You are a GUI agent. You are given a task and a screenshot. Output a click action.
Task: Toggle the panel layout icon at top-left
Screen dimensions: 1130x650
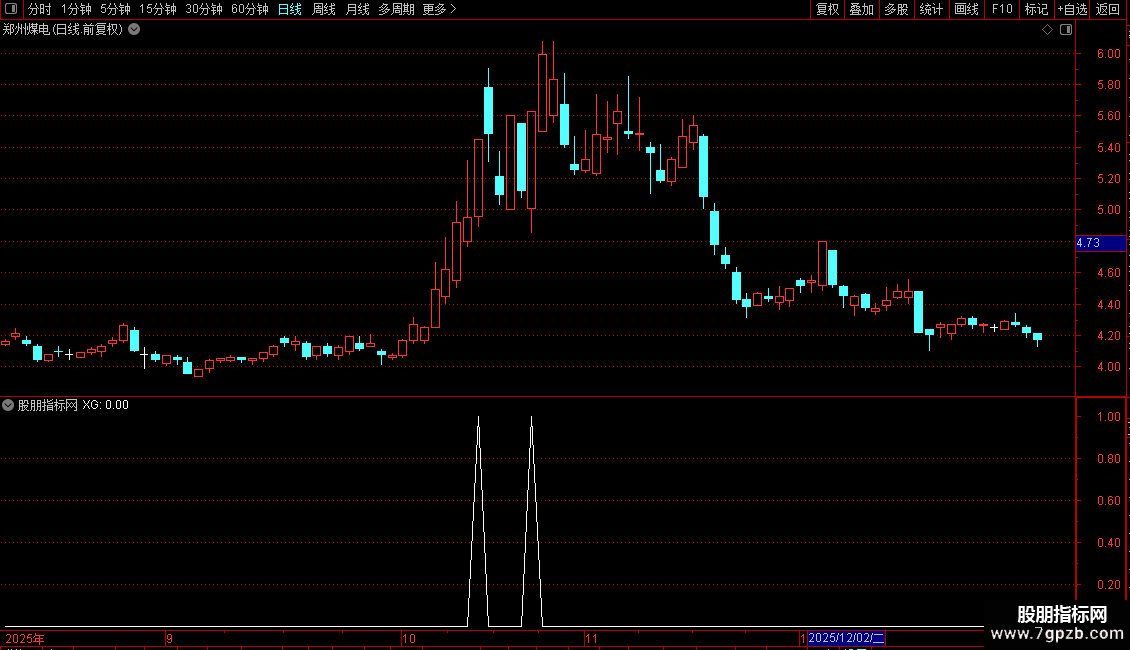11,9
